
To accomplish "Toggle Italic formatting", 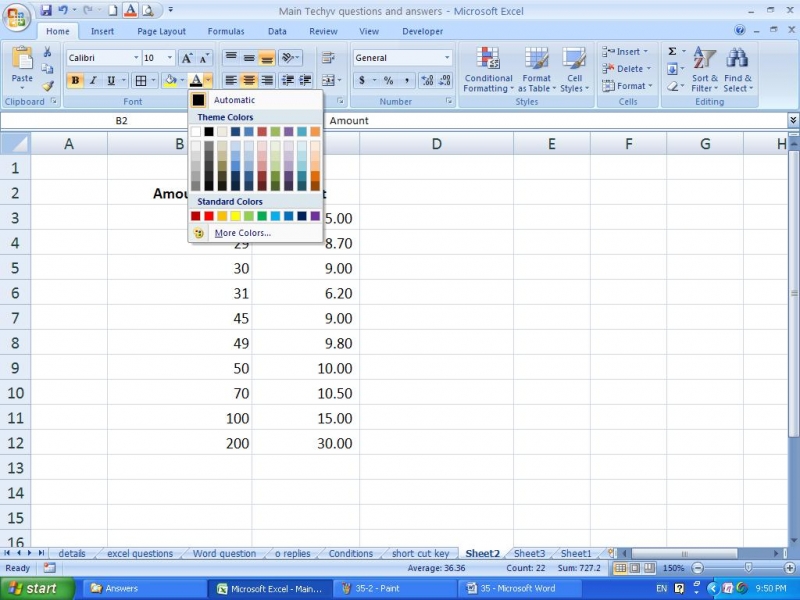I will [93, 81].
